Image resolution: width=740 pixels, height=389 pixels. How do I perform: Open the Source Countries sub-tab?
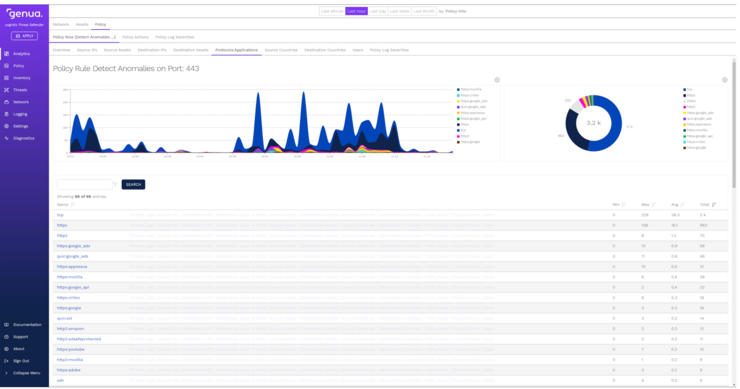coord(281,50)
